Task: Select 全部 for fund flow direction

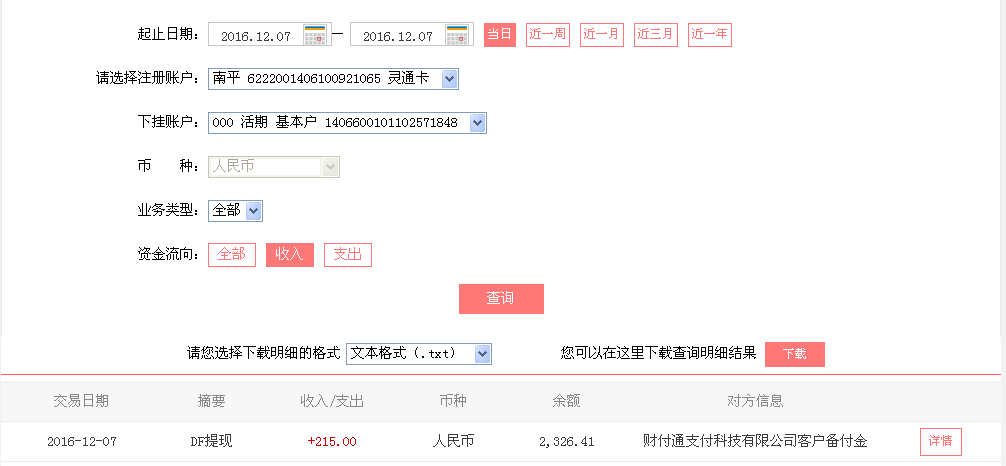Action: tap(232, 255)
